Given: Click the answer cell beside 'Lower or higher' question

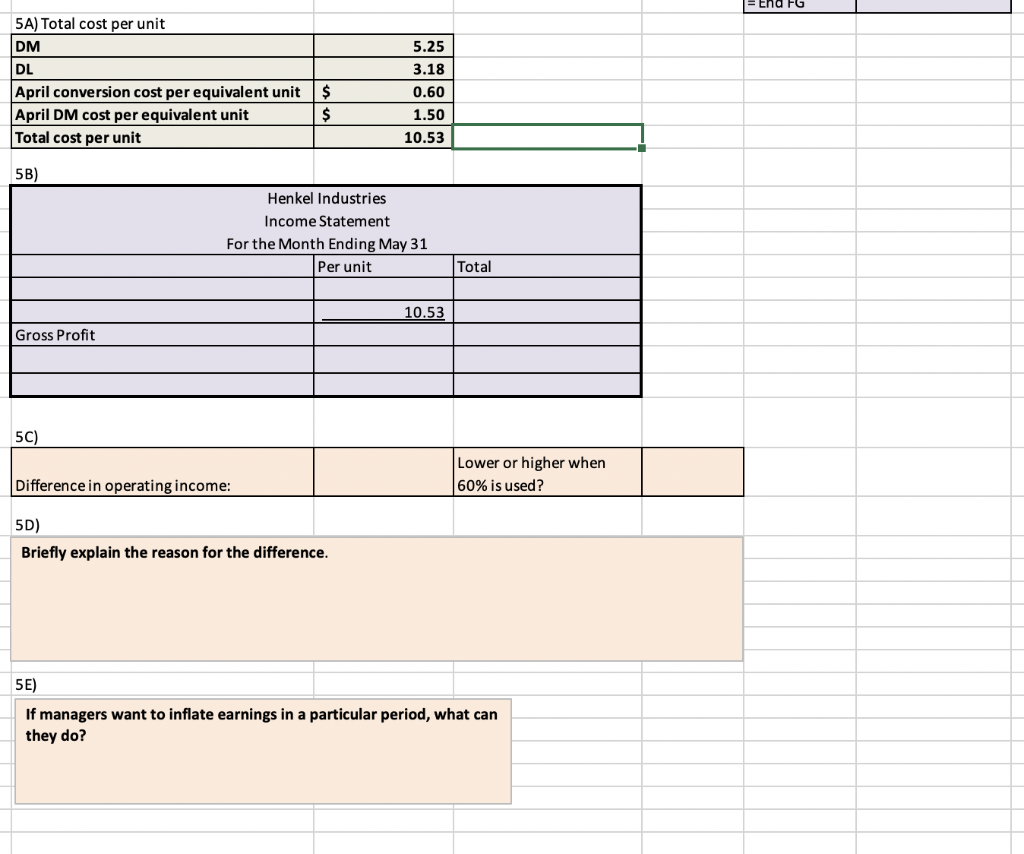Looking at the screenshot, I should click(692, 472).
